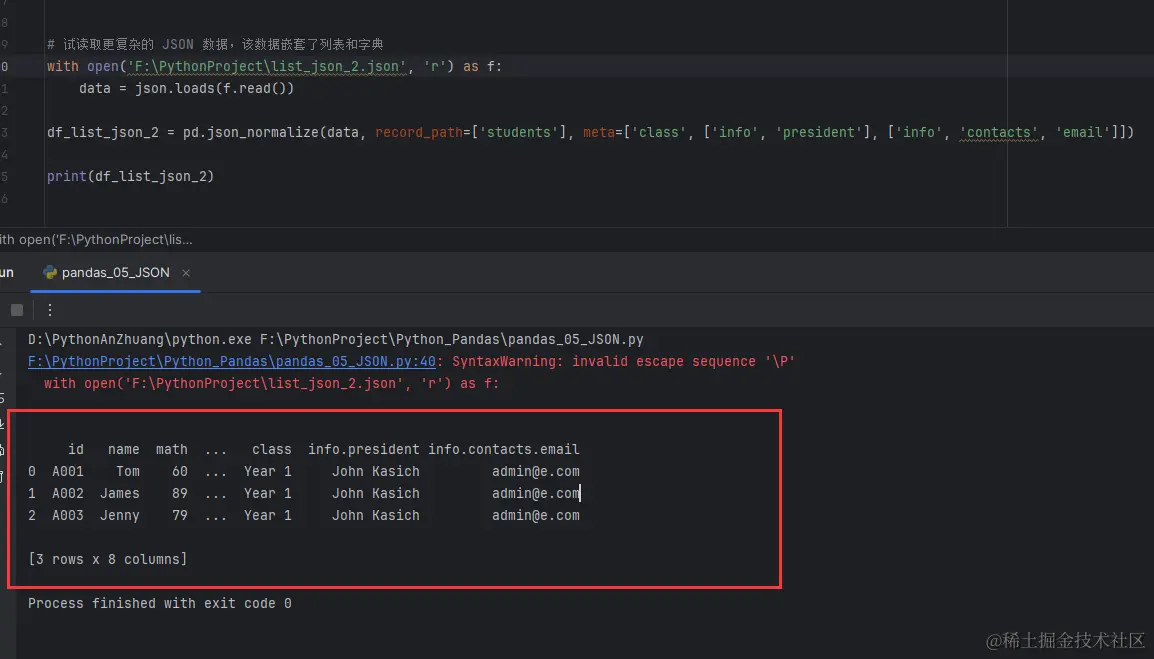The height and width of the screenshot is (659, 1154).
Task: Click the red 'with open(...)' warning echo line in console
Action: click(x=272, y=384)
